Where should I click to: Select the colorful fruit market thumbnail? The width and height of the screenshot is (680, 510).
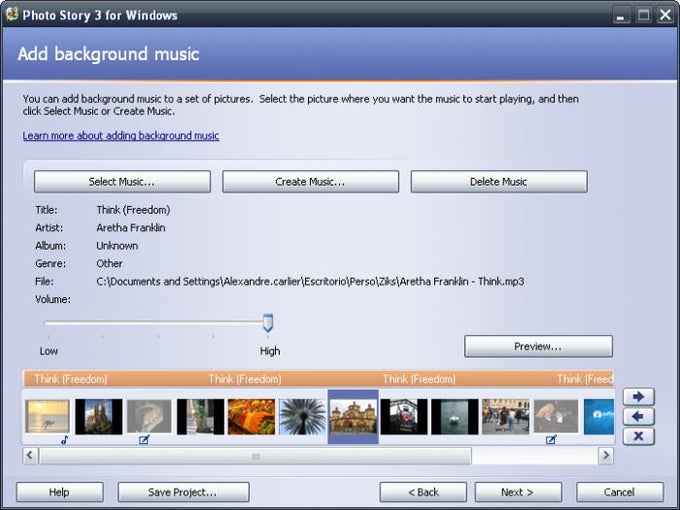coord(252,417)
